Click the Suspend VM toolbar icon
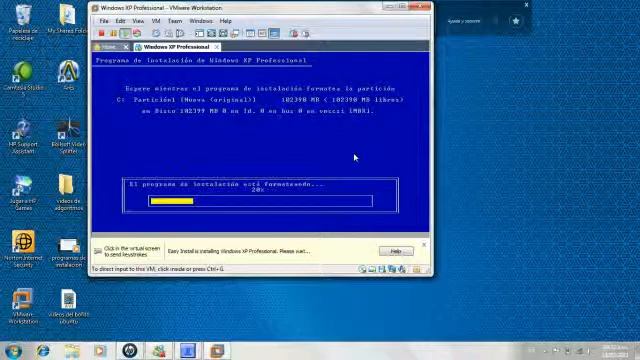The image size is (640, 360). pyautogui.click(x=113, y=33)
